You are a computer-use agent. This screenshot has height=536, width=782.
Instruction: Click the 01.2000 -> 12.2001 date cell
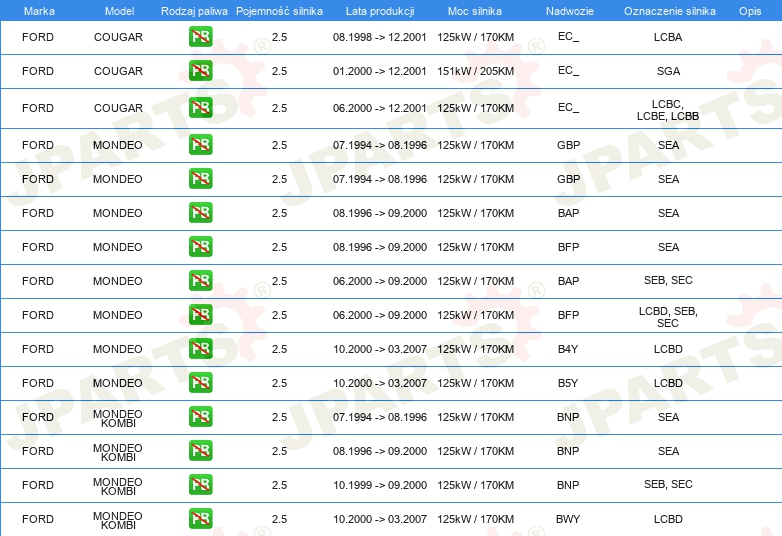[380, 71]
